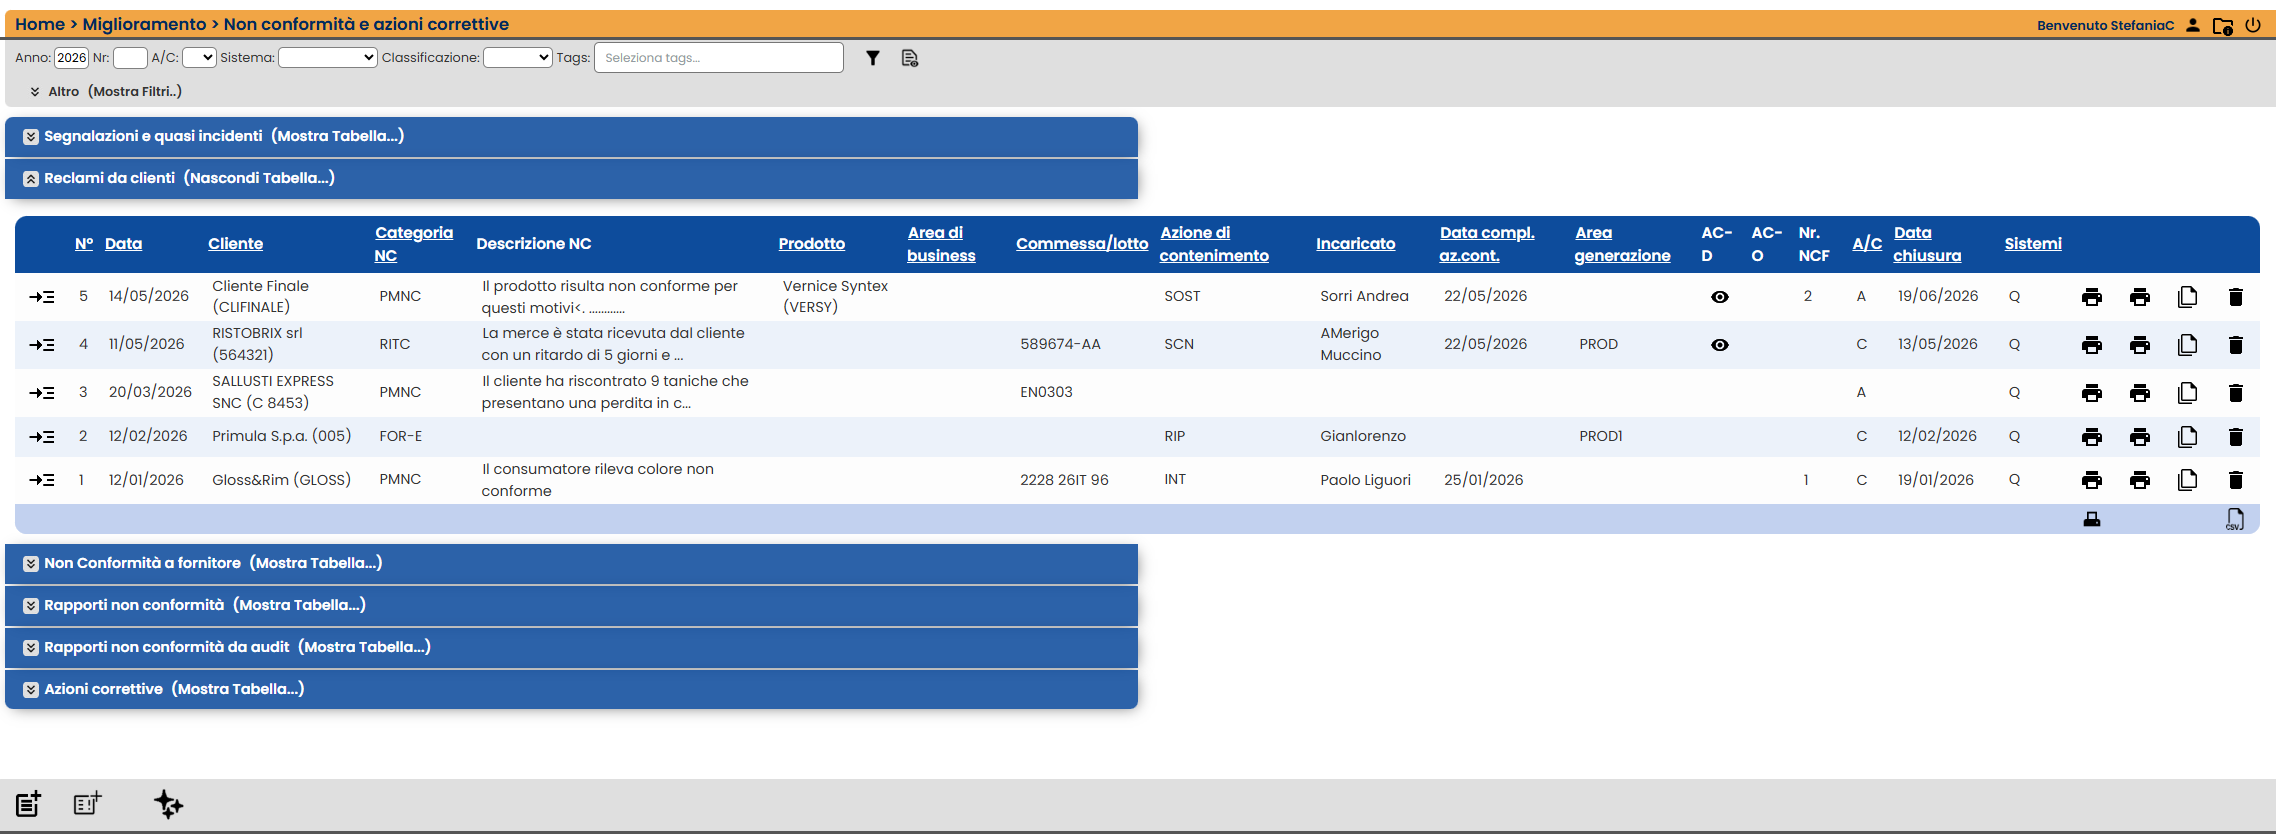Image resolution: width=2276 pixels, height=835 pixels.
Task: Click the Benvenuto StefaniaC text
Action: coord(2105,26)
